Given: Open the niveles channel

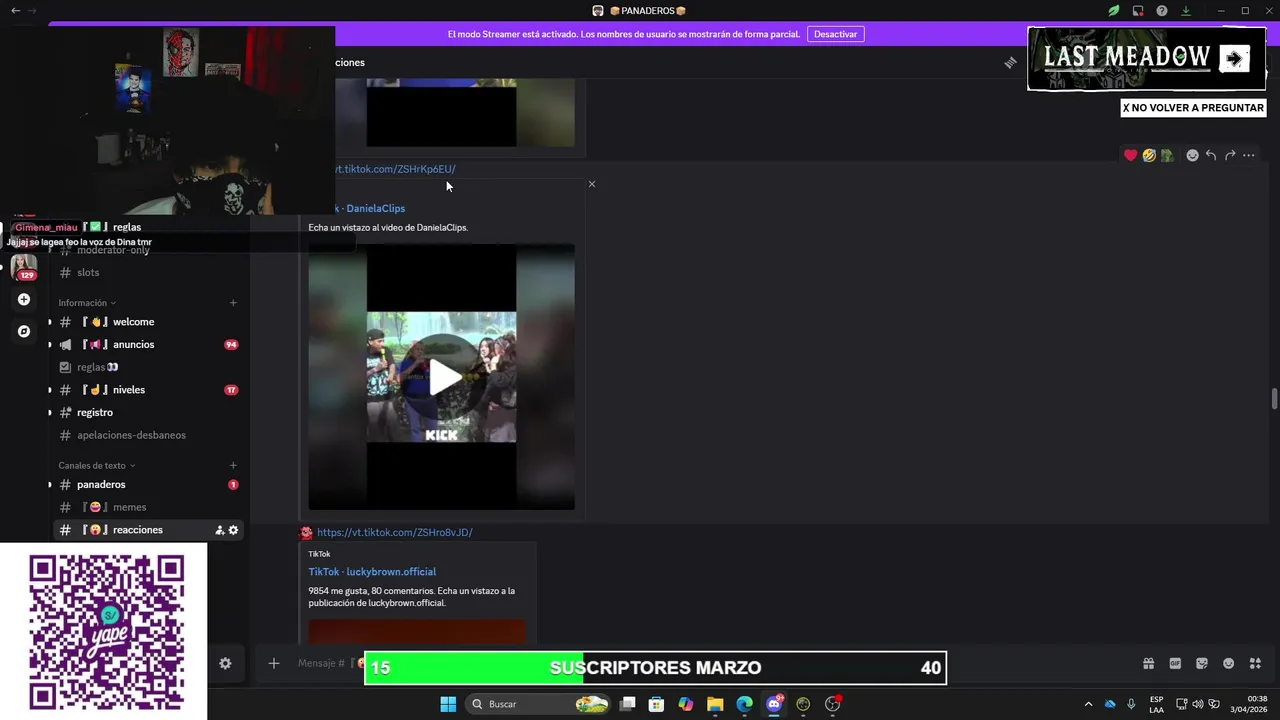Looking at the screenshot, I should click(148, 390).
